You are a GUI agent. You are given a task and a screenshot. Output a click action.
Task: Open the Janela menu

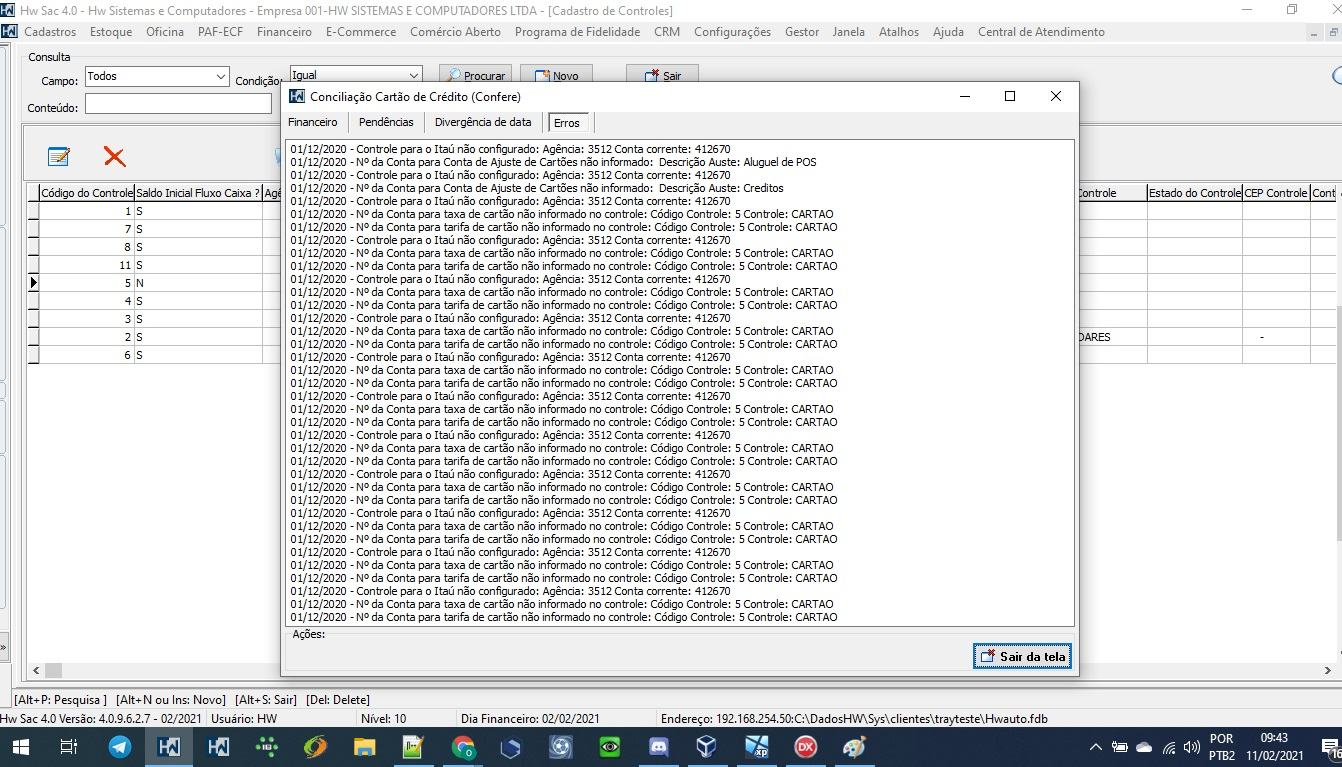pos(849,32)
